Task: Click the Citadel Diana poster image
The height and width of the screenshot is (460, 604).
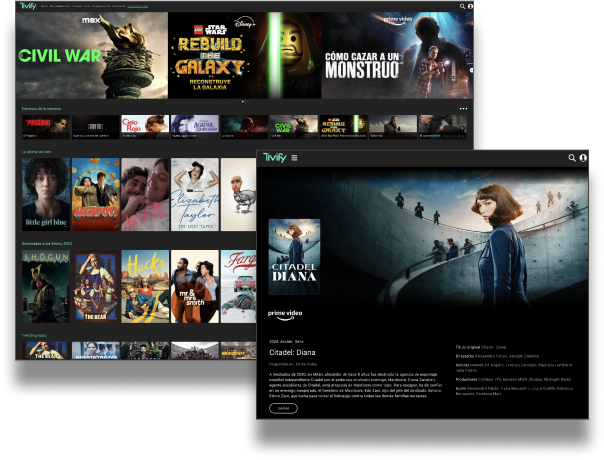Action: 294,257
